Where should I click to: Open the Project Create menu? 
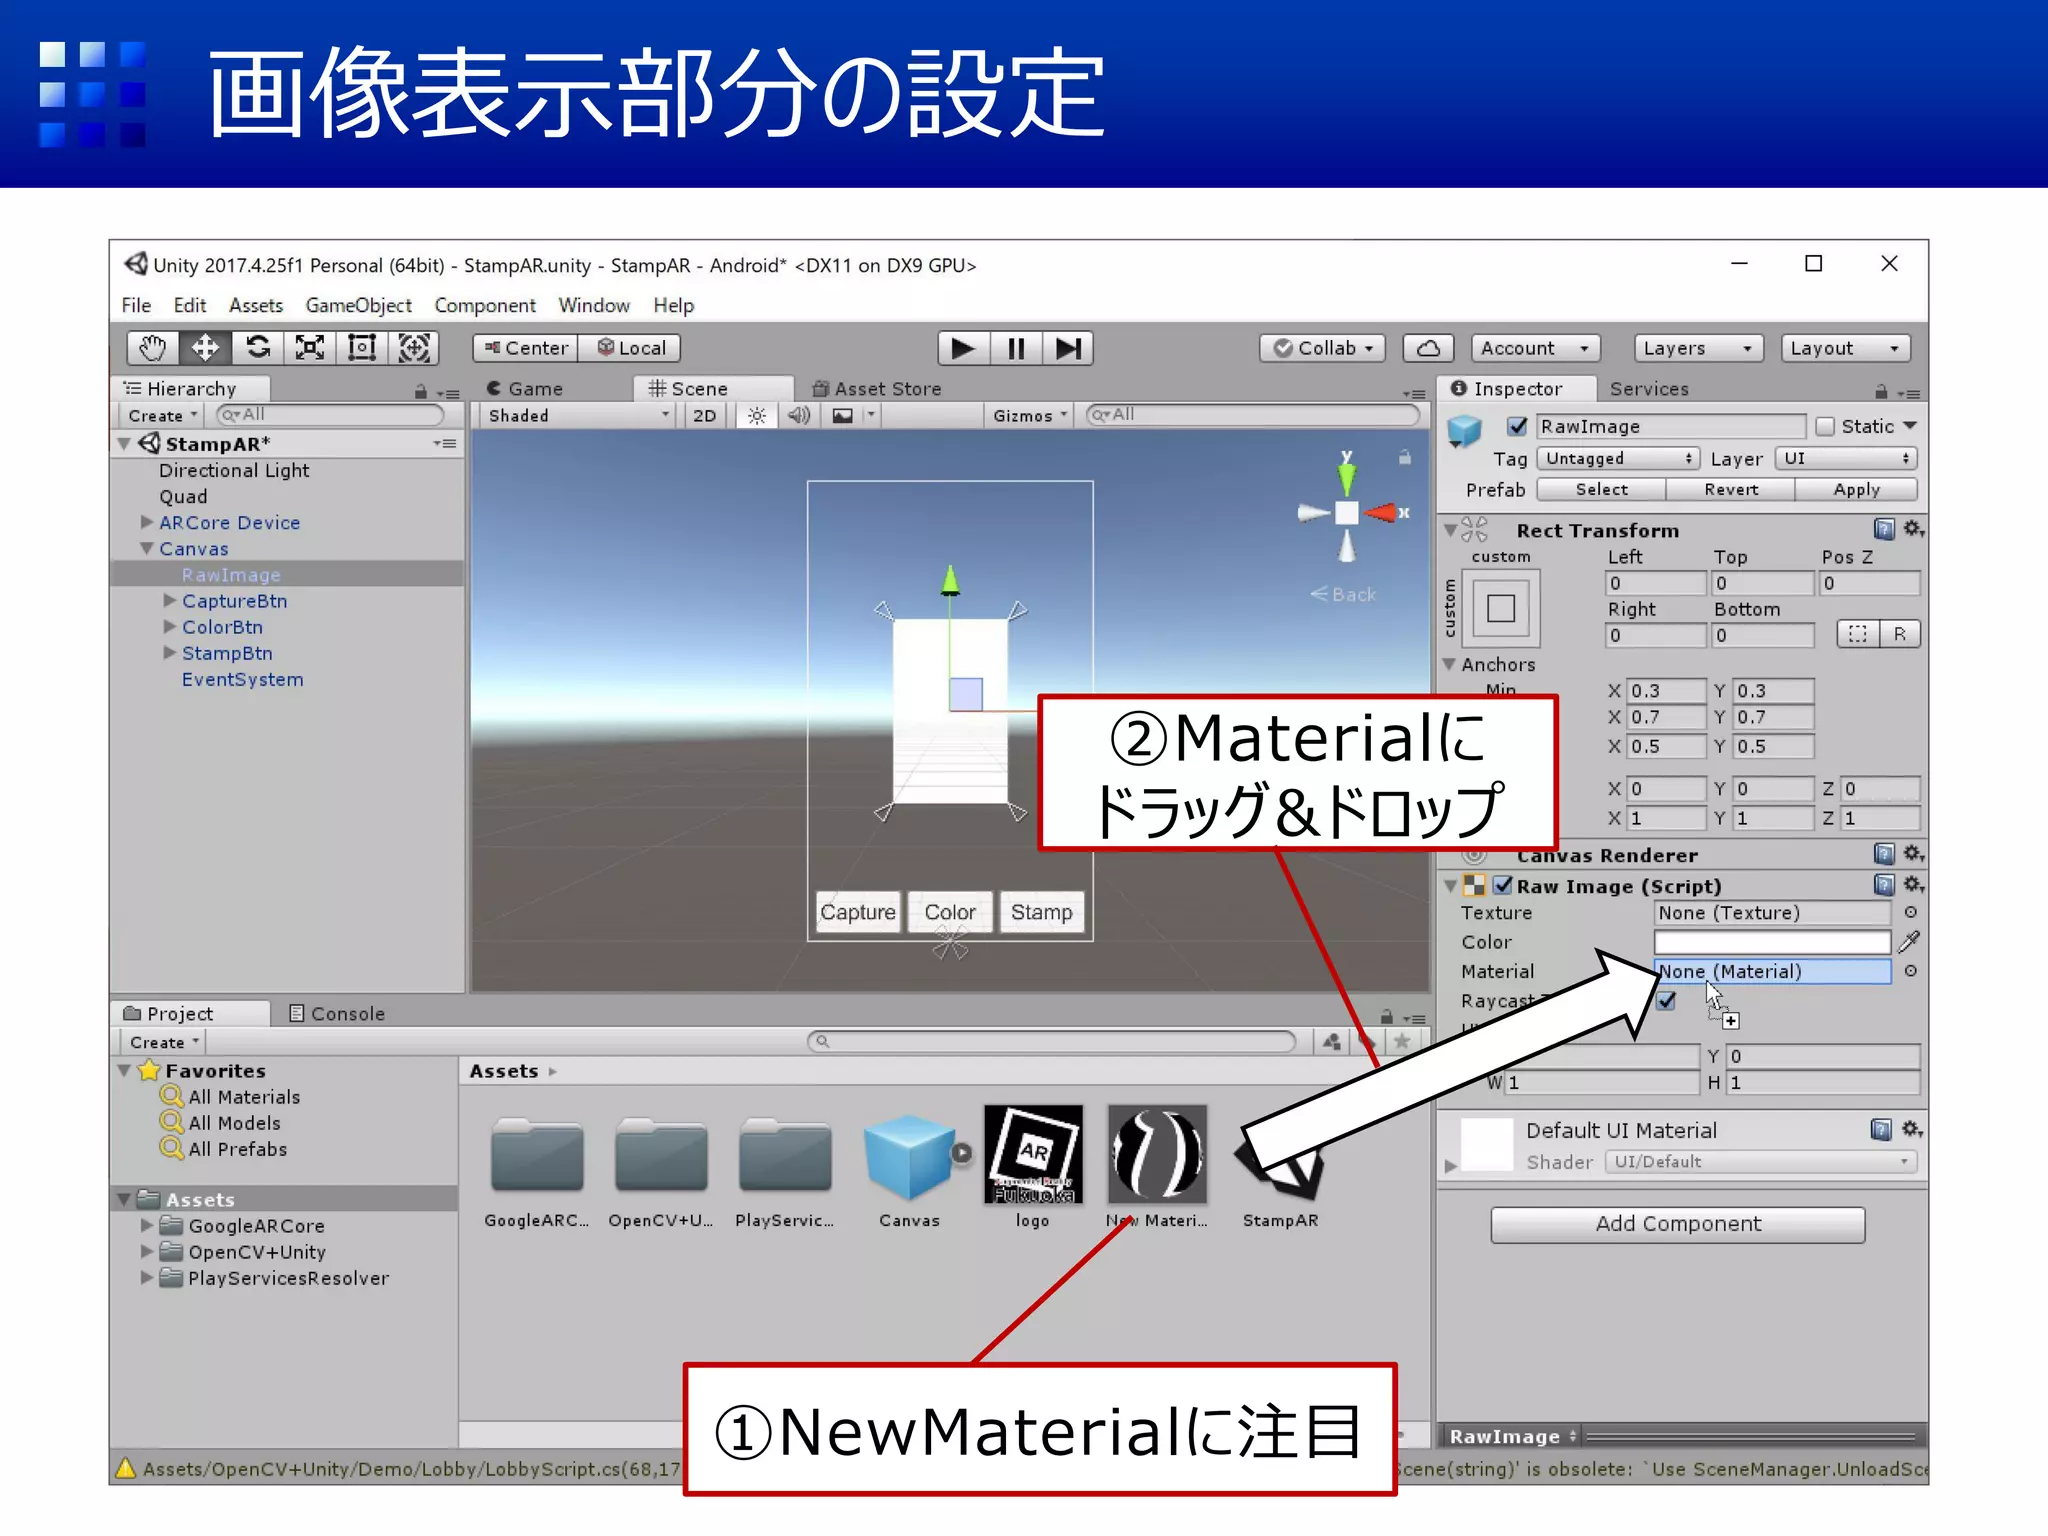coord(165,1042)
